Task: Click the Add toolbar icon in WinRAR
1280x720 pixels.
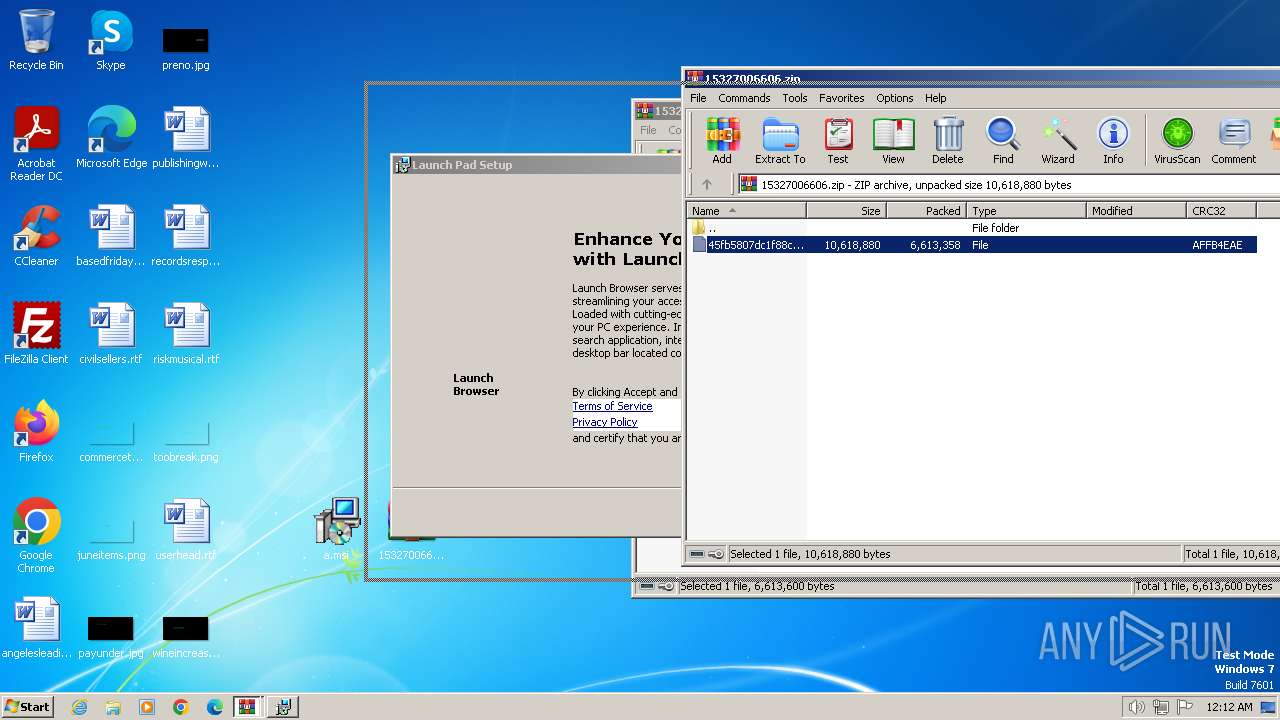Action: 722,141
